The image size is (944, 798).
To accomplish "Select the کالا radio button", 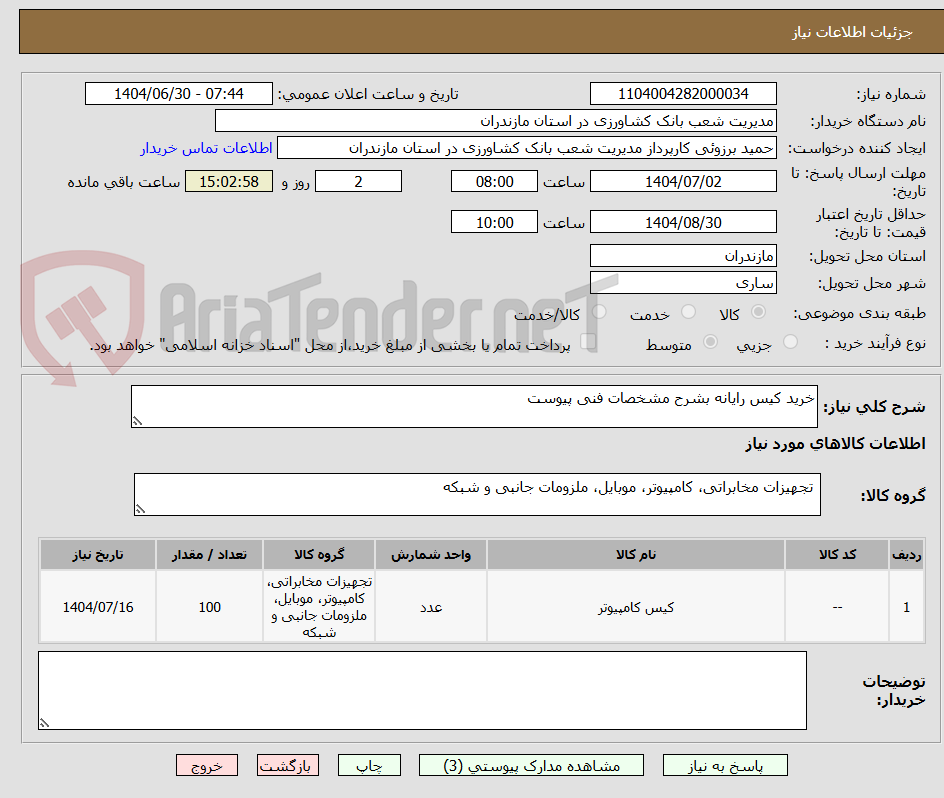I will pyautogui.click(x=759, y=311).
